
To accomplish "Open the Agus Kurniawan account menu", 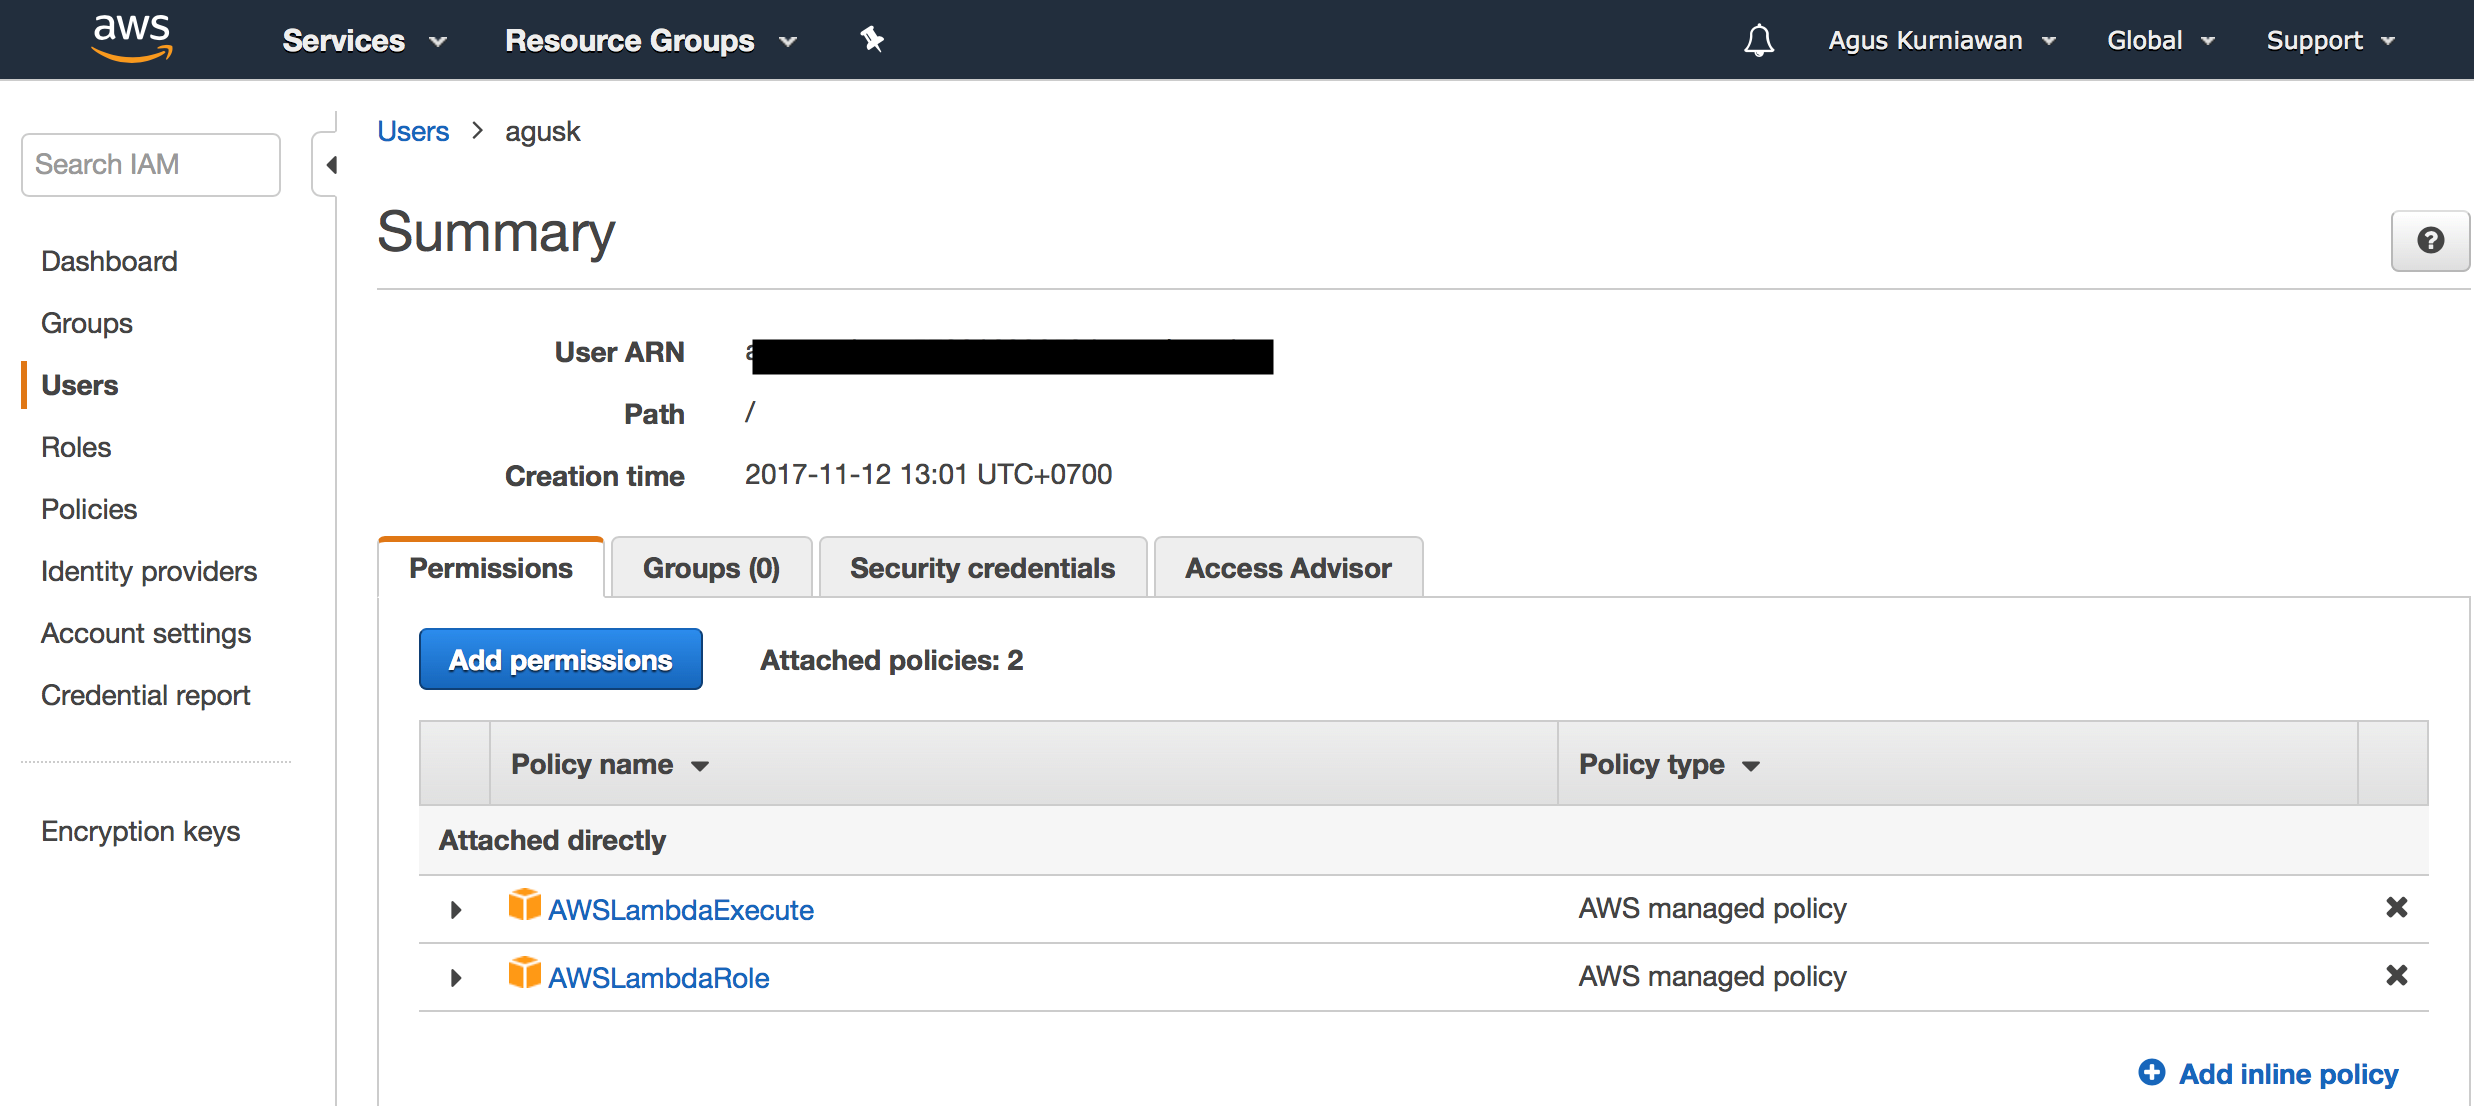I will [1942, 40].
